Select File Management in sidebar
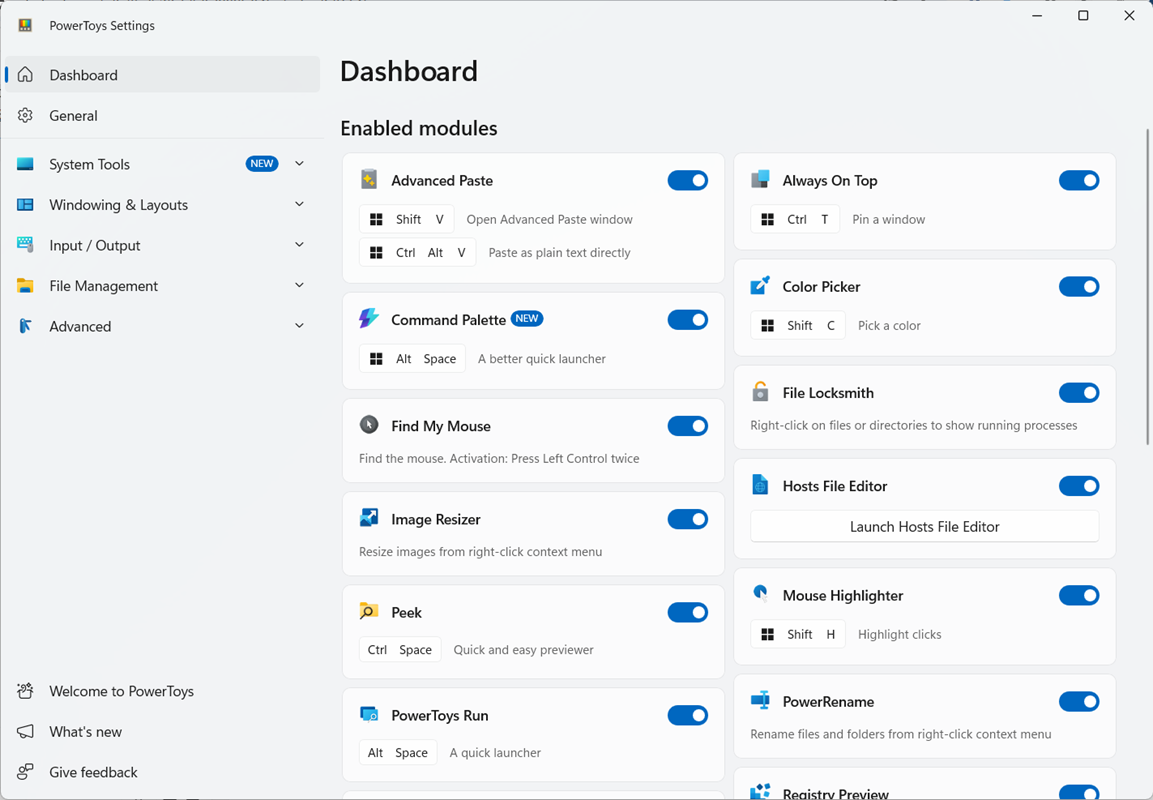This screenshot has height=800, width=1153. (x=163, y=285)
